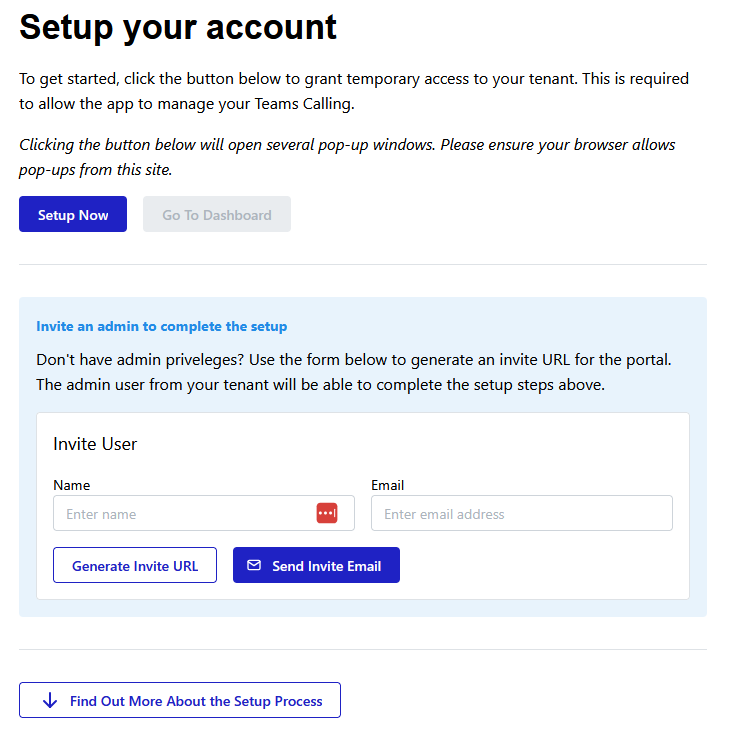Click the divider line below Setup Now
746x754 pixels.
coord(363,265)
